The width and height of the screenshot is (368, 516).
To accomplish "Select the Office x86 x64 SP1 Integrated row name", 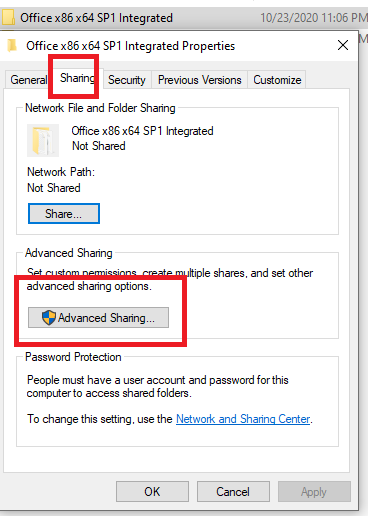I will tap(96, 17).
